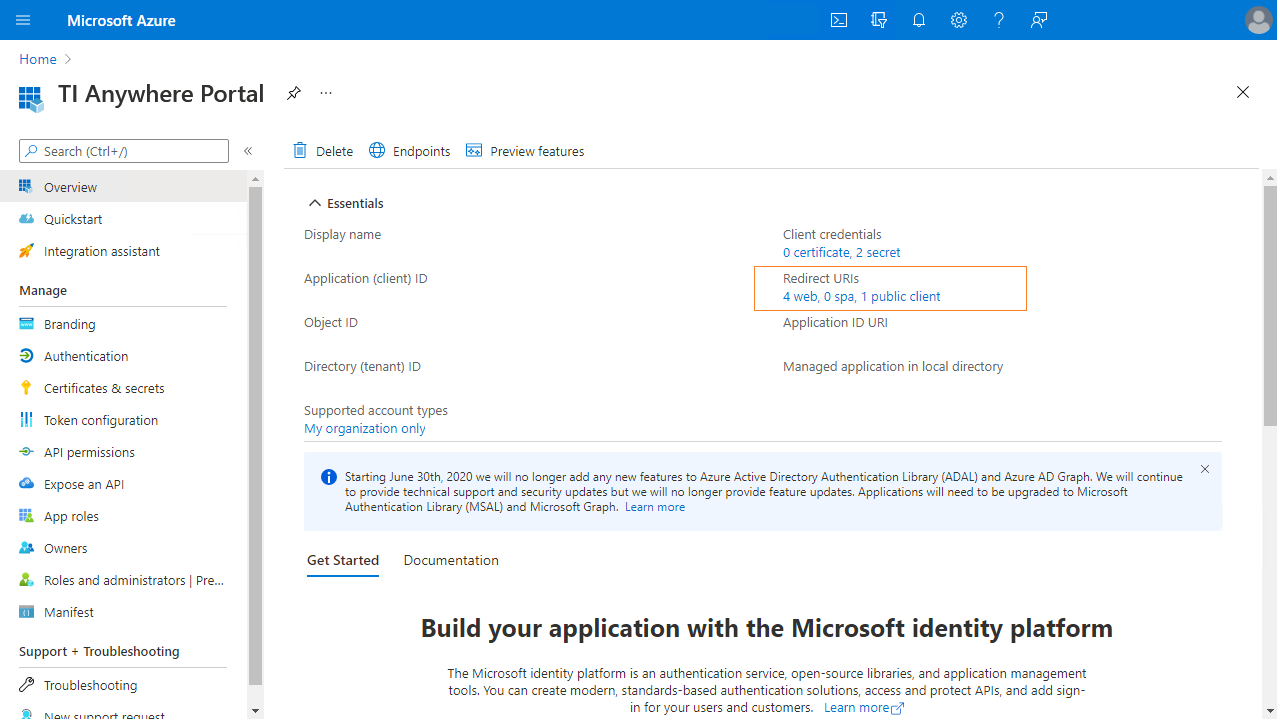
Task: Open the Azure portal hamburger menu
Action: click(23, 20)
